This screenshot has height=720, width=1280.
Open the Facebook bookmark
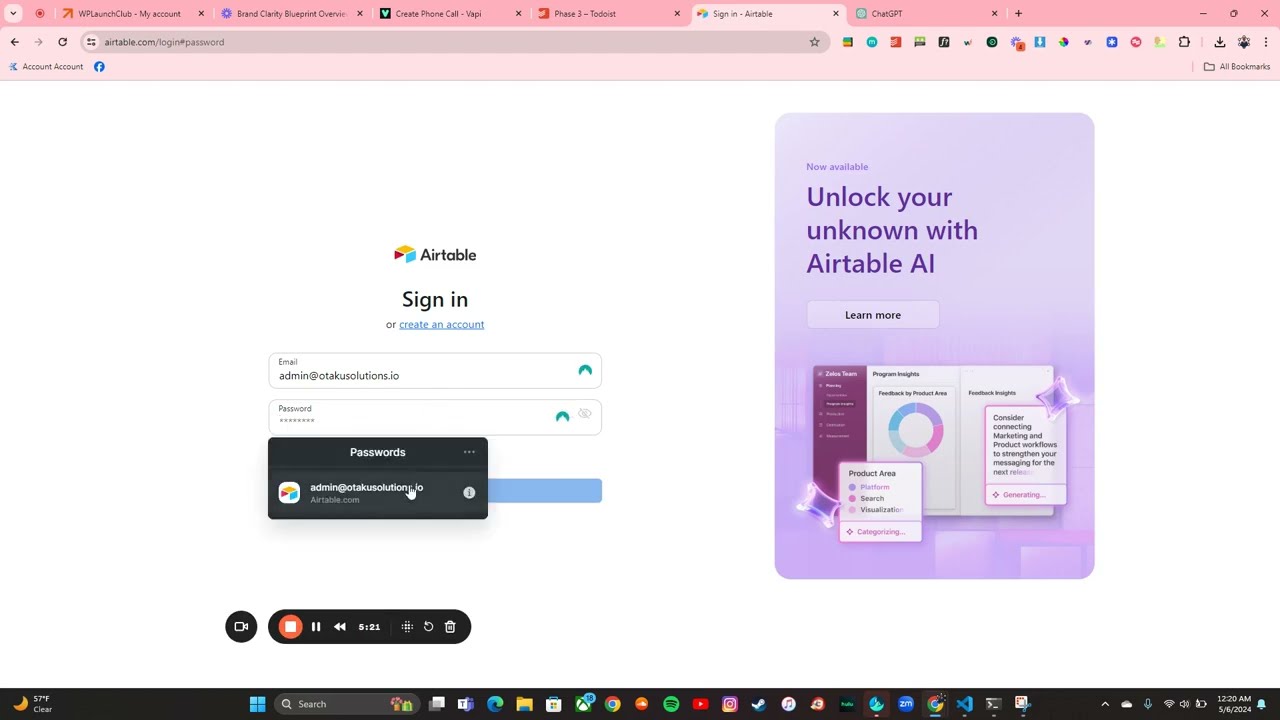point(99,67)
